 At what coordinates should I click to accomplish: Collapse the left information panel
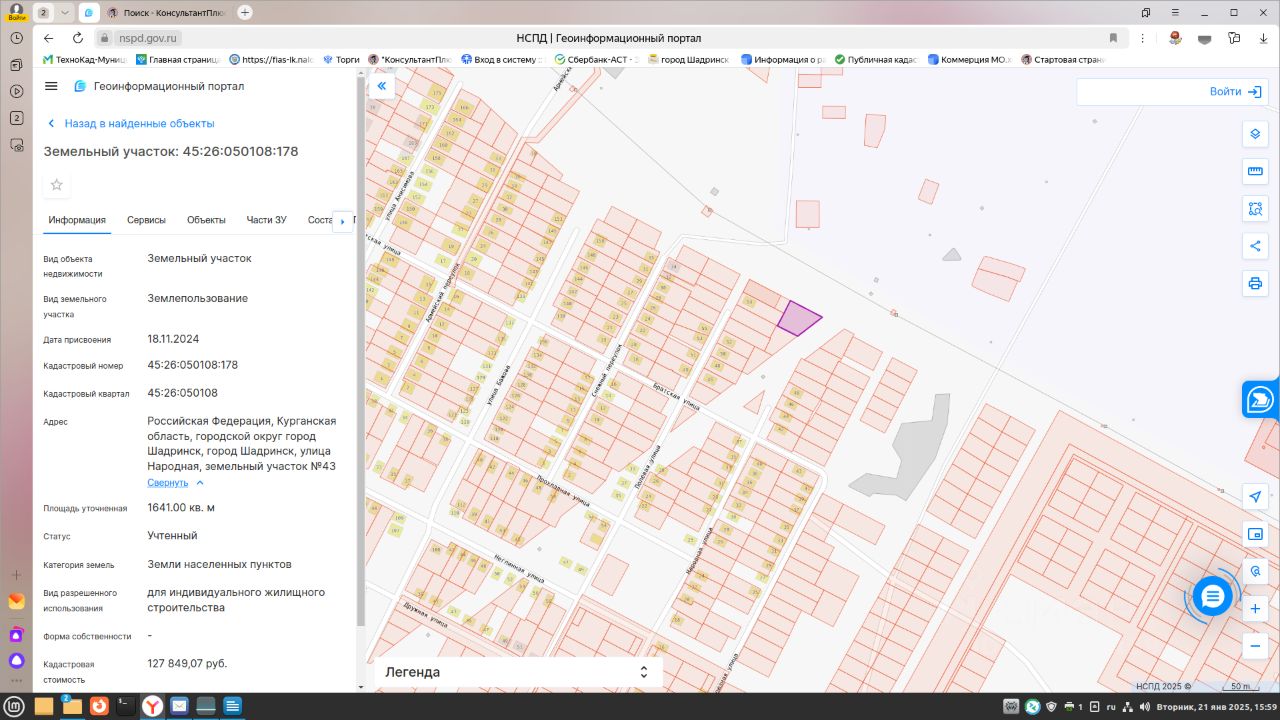[381, 86]
